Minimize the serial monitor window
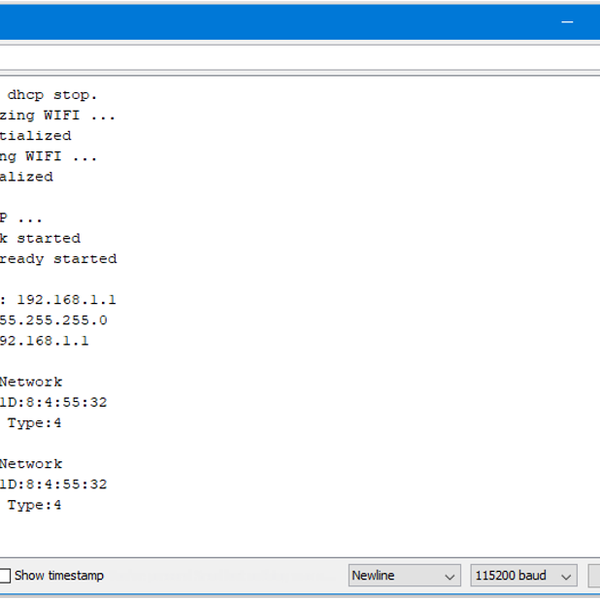Screen dimensions: 600x600 click(567, 20)
